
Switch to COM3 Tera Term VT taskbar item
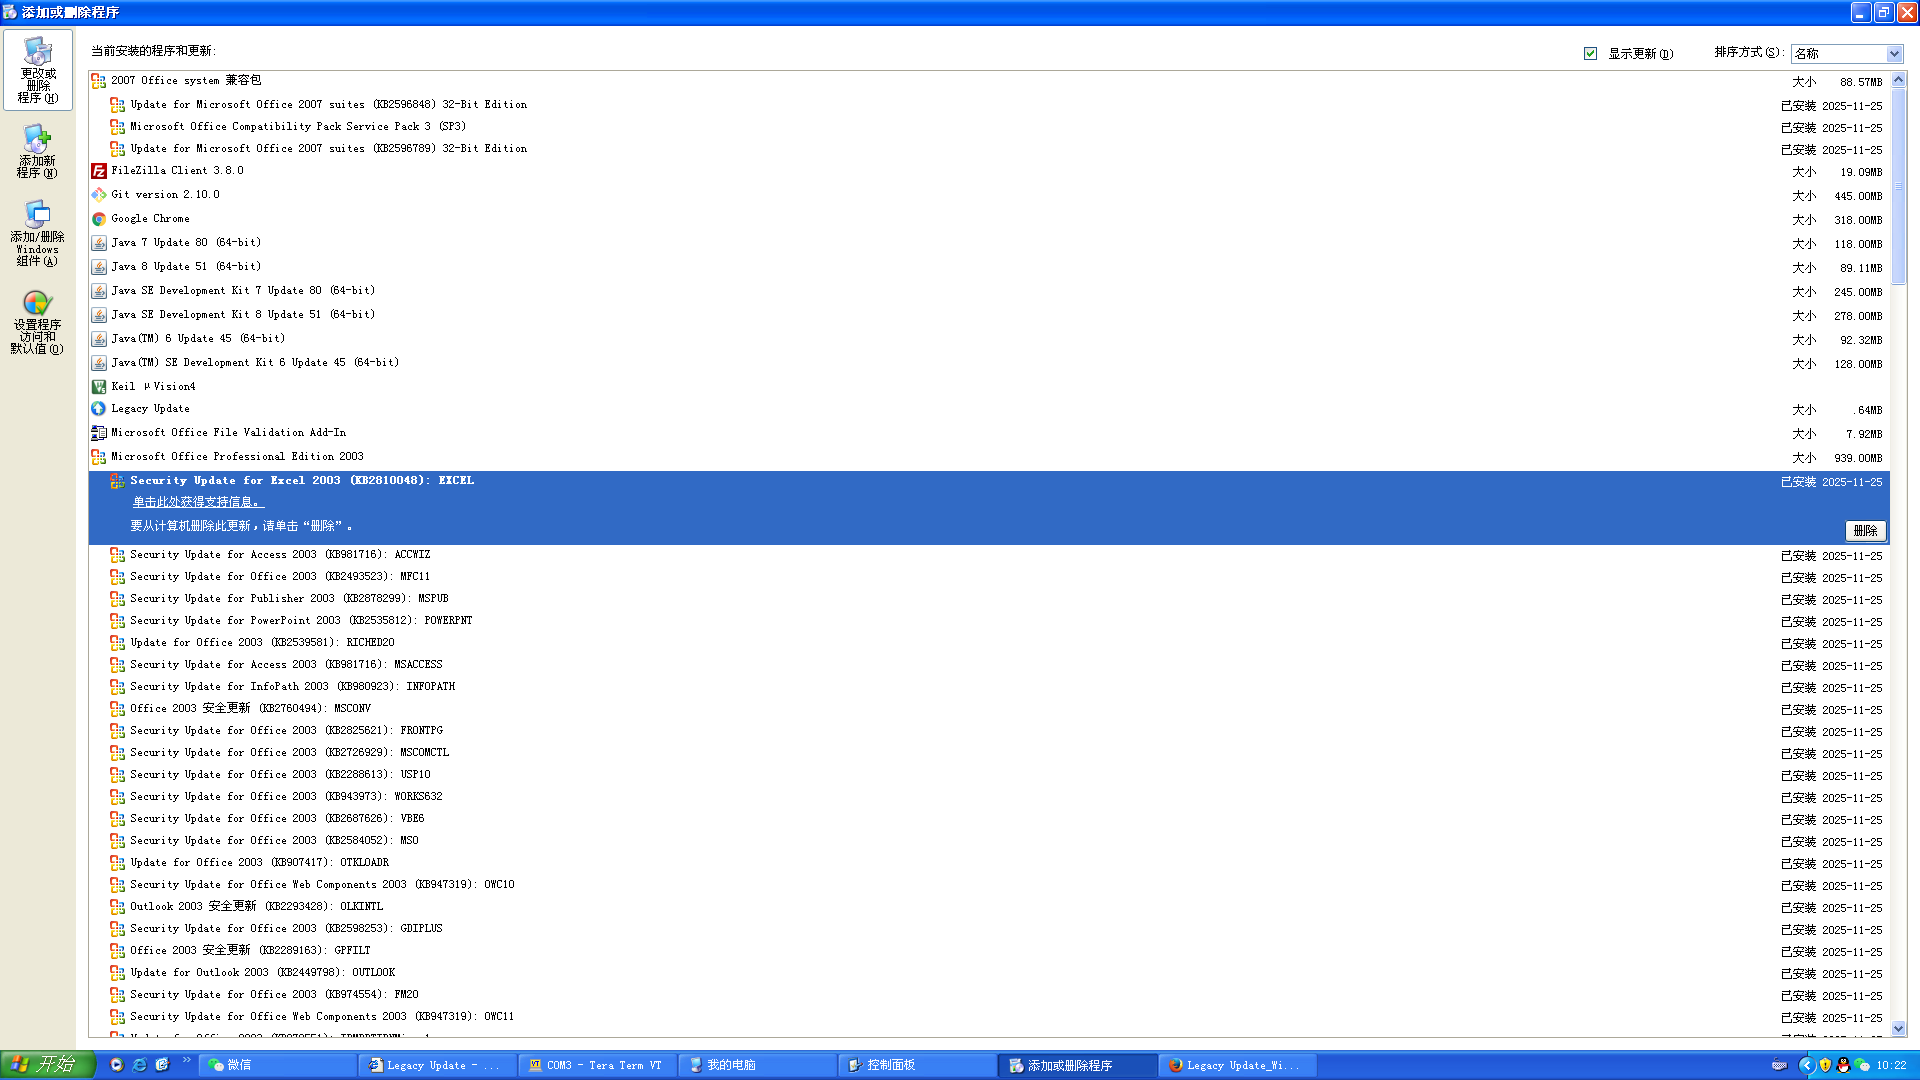[x=597, y=1066]
